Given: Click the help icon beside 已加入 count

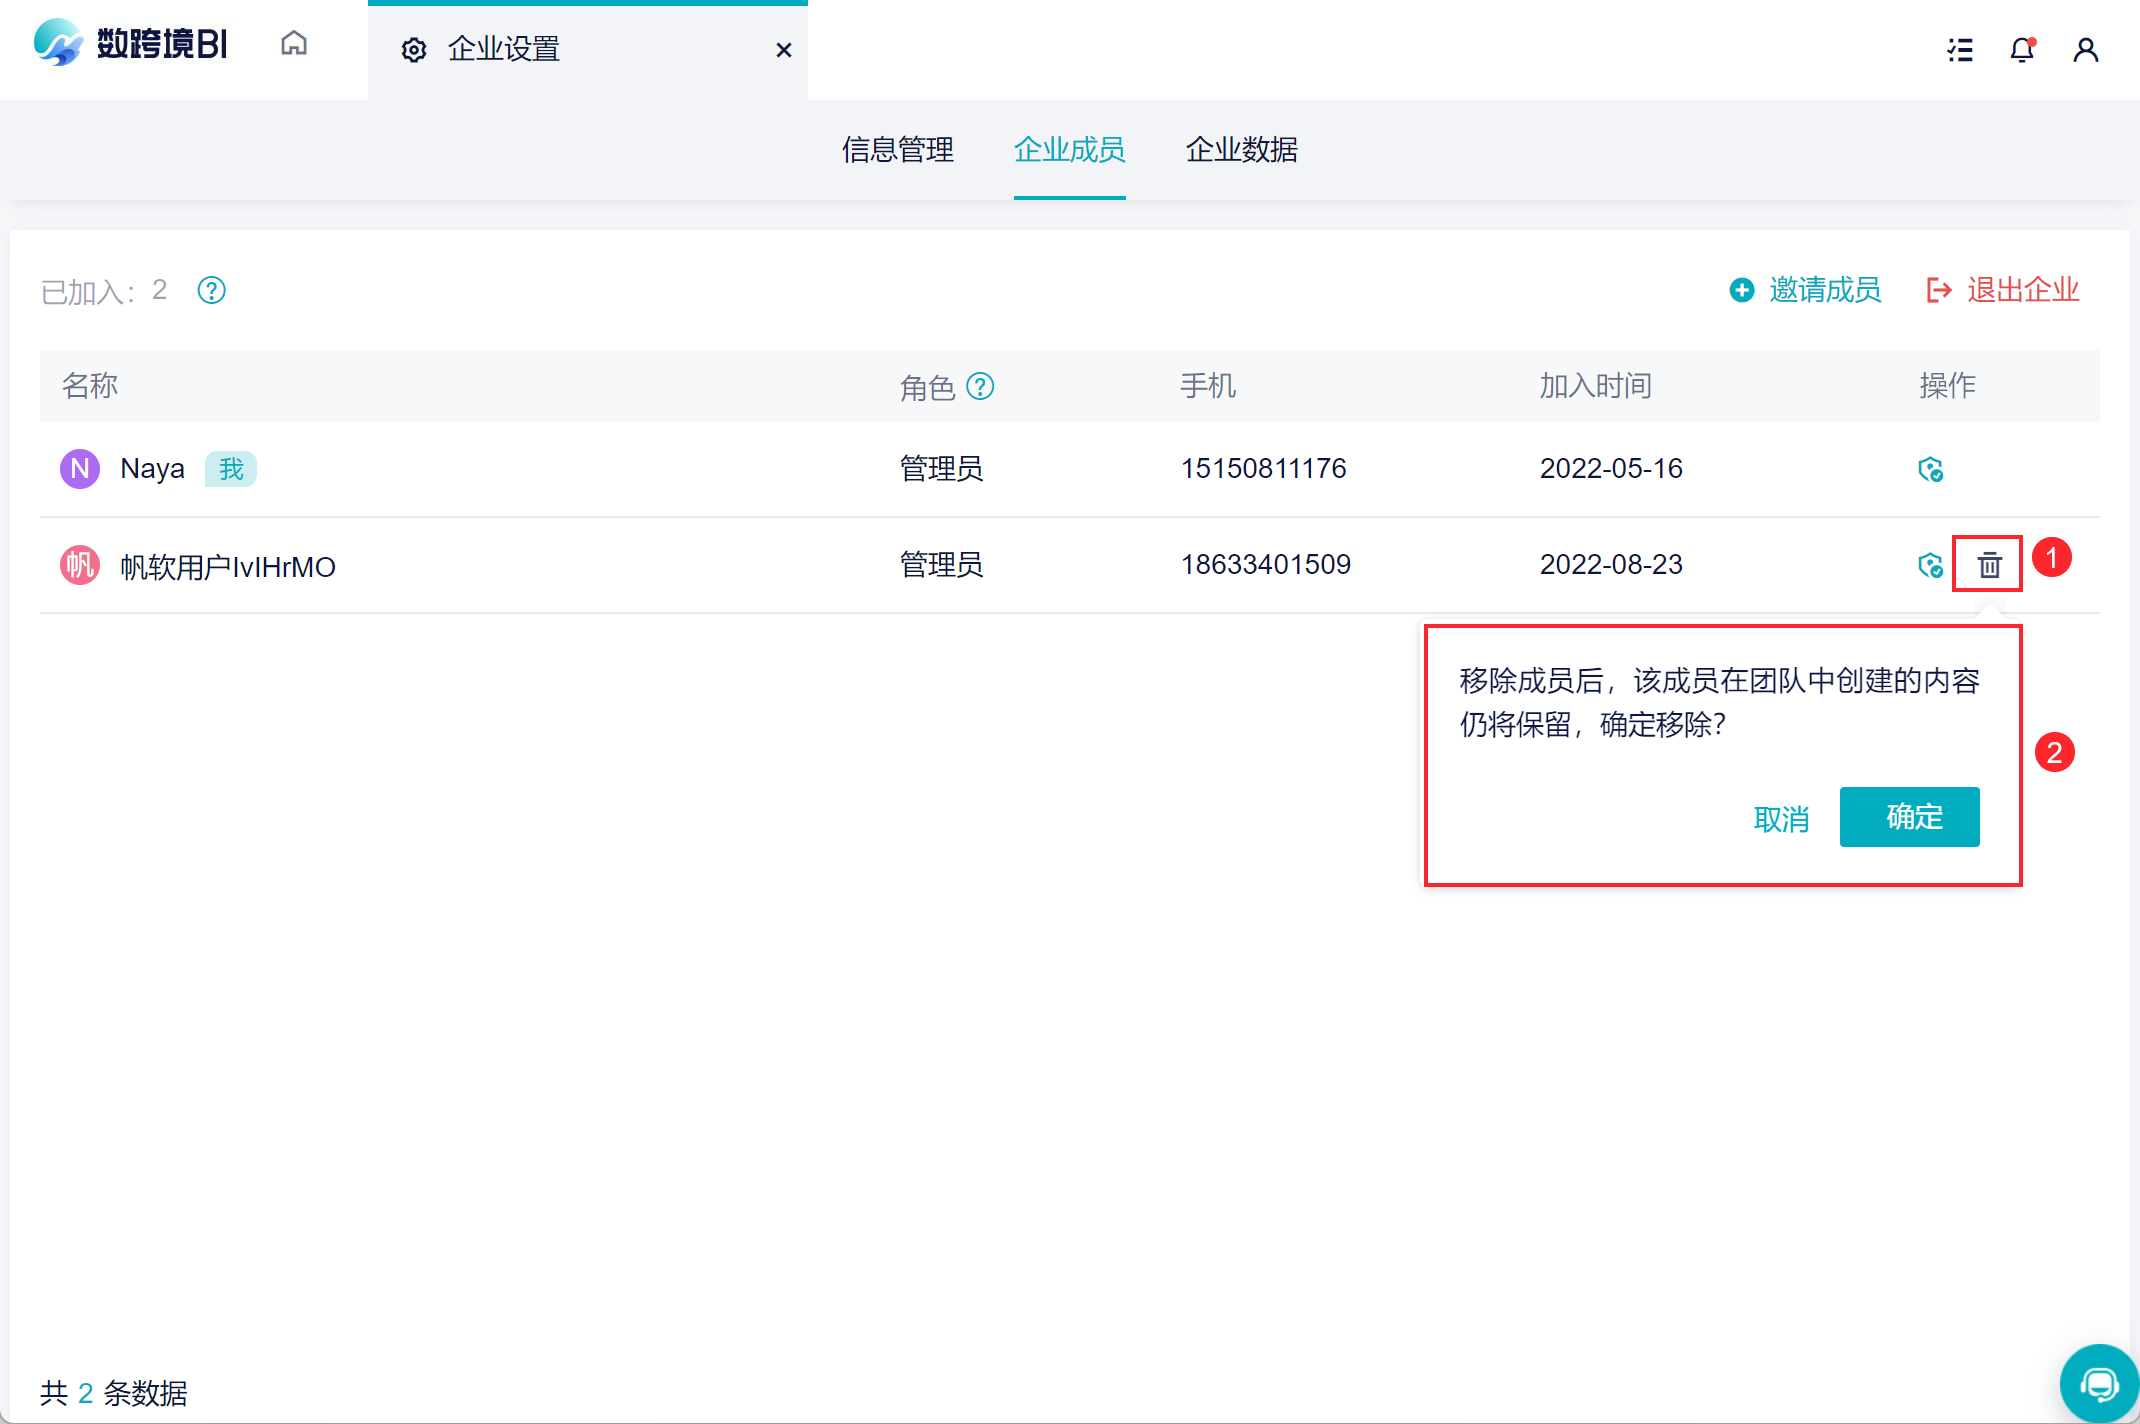Looking at the screenshot, I should (x=211, y=291).
